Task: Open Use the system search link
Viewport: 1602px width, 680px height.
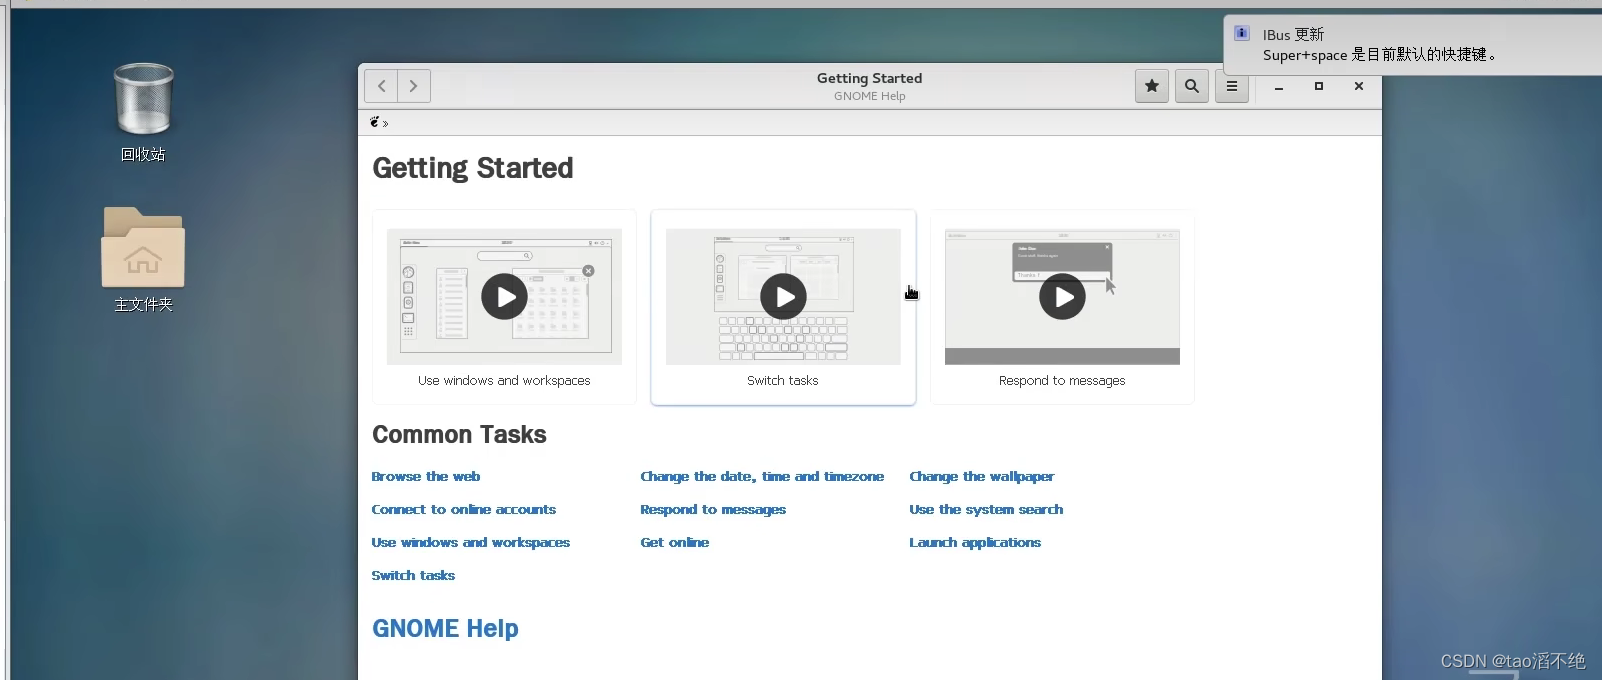Action: 986,510
